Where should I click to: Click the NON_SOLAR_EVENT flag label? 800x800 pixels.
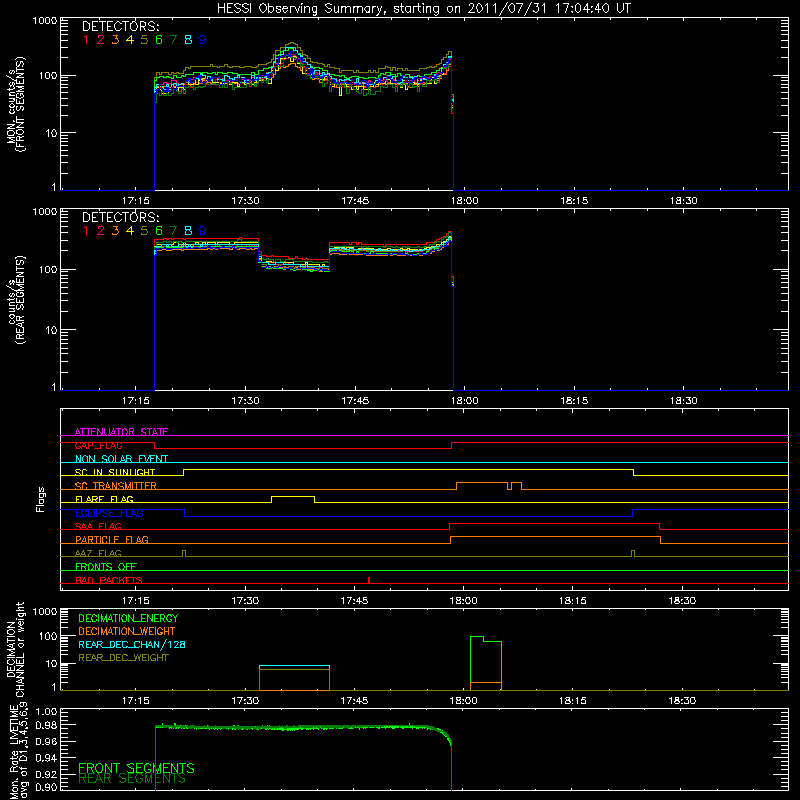pos(121,459)
